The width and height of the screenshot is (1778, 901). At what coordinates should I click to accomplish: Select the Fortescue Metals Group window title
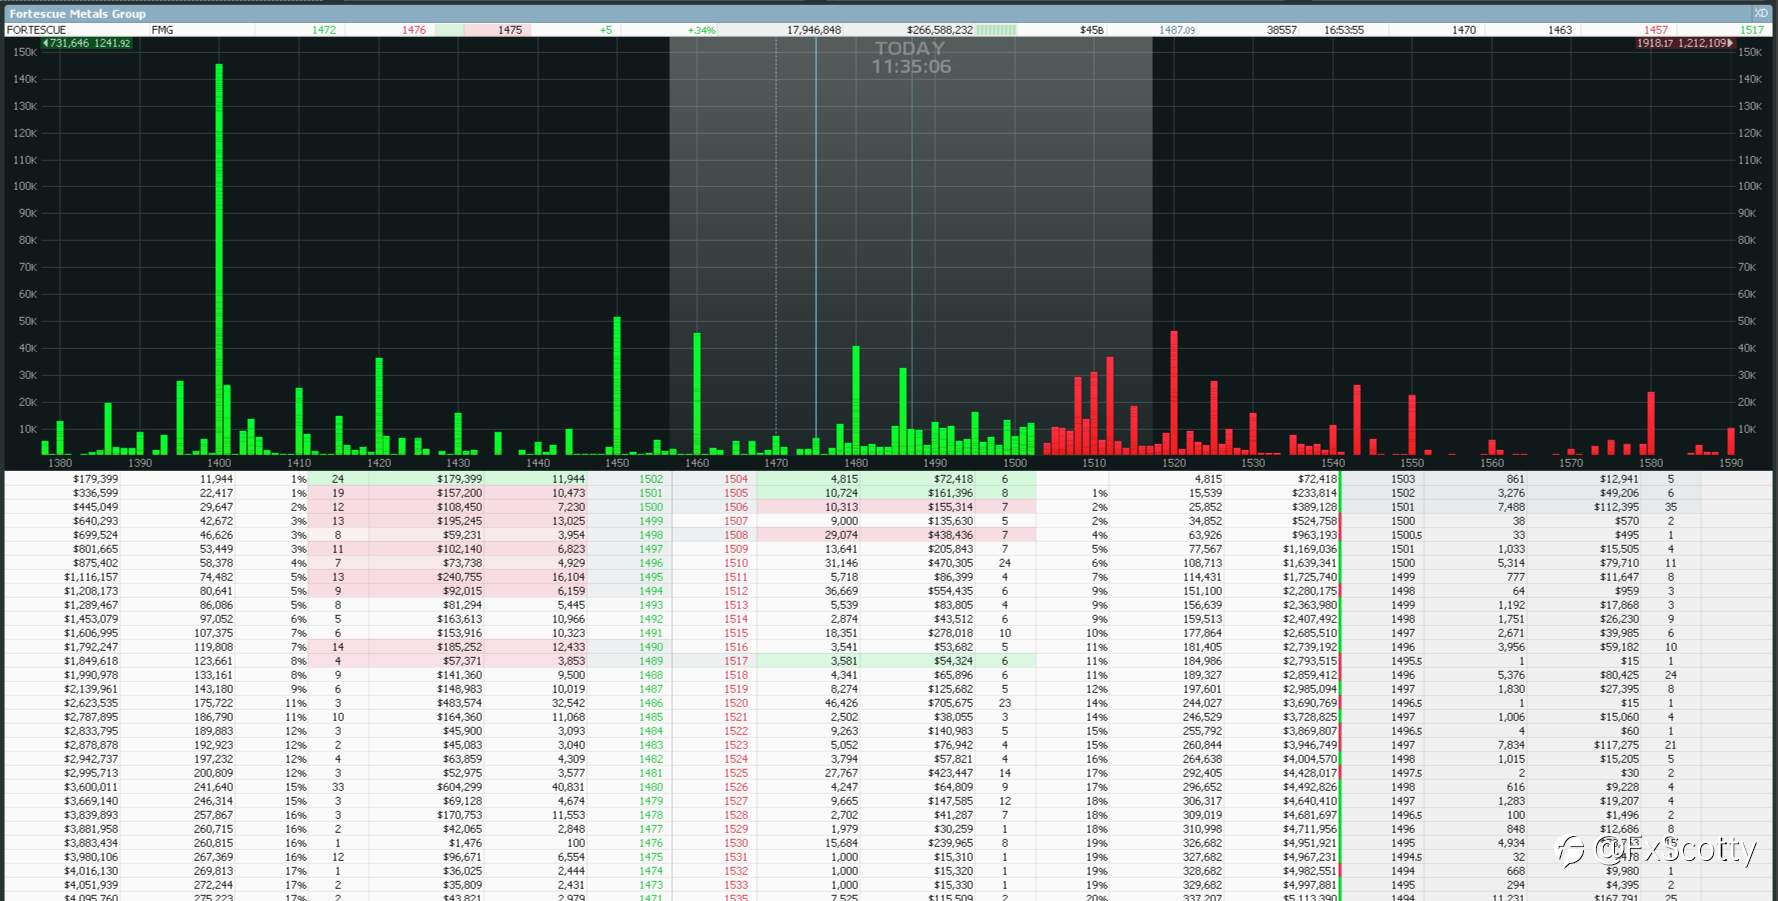[77, 13]
